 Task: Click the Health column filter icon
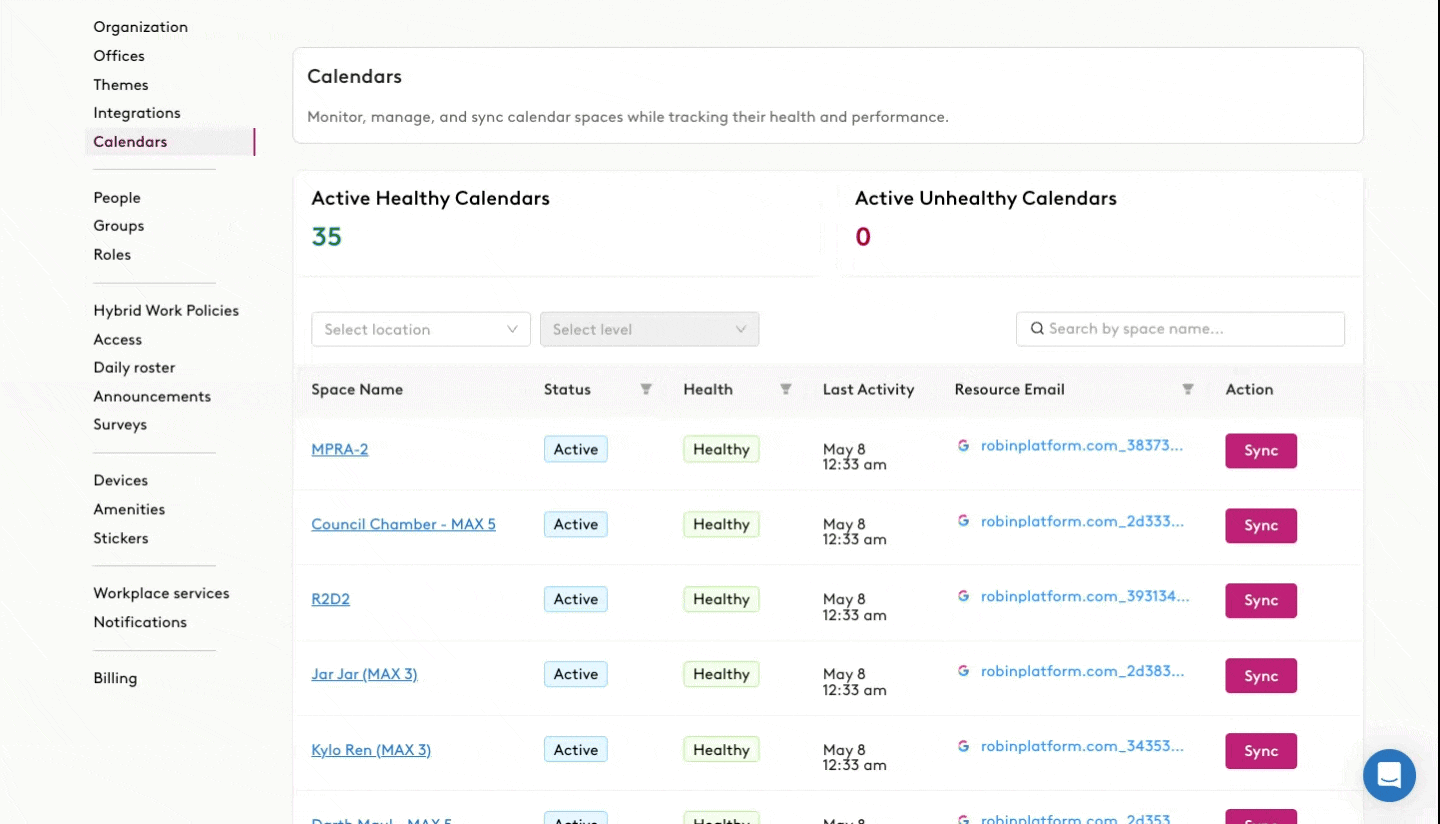click(x=786, y=389)
